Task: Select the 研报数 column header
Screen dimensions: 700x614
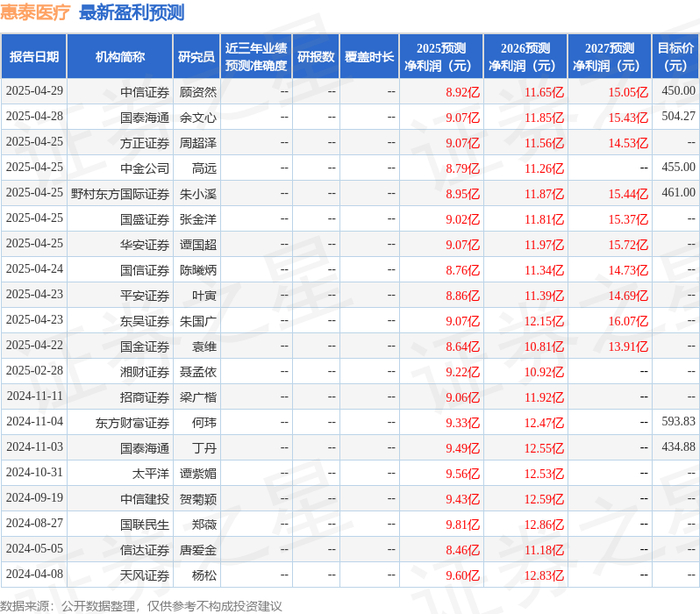Action: coord(316,56)
